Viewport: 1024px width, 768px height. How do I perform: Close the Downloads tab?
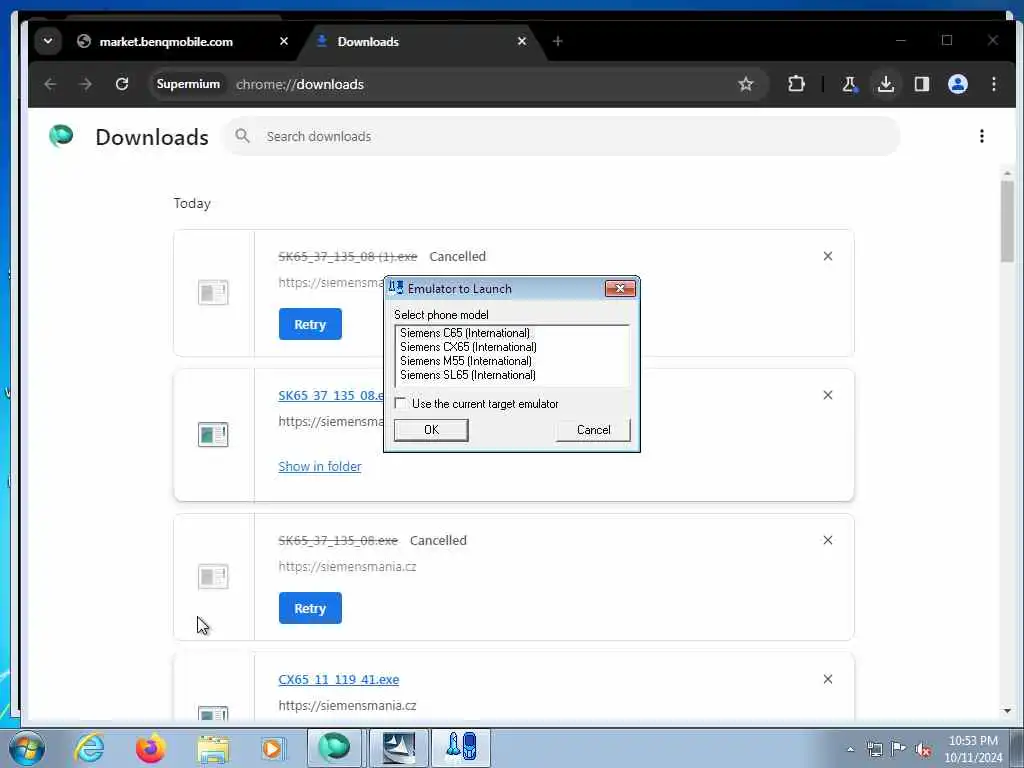coord(522,41)
